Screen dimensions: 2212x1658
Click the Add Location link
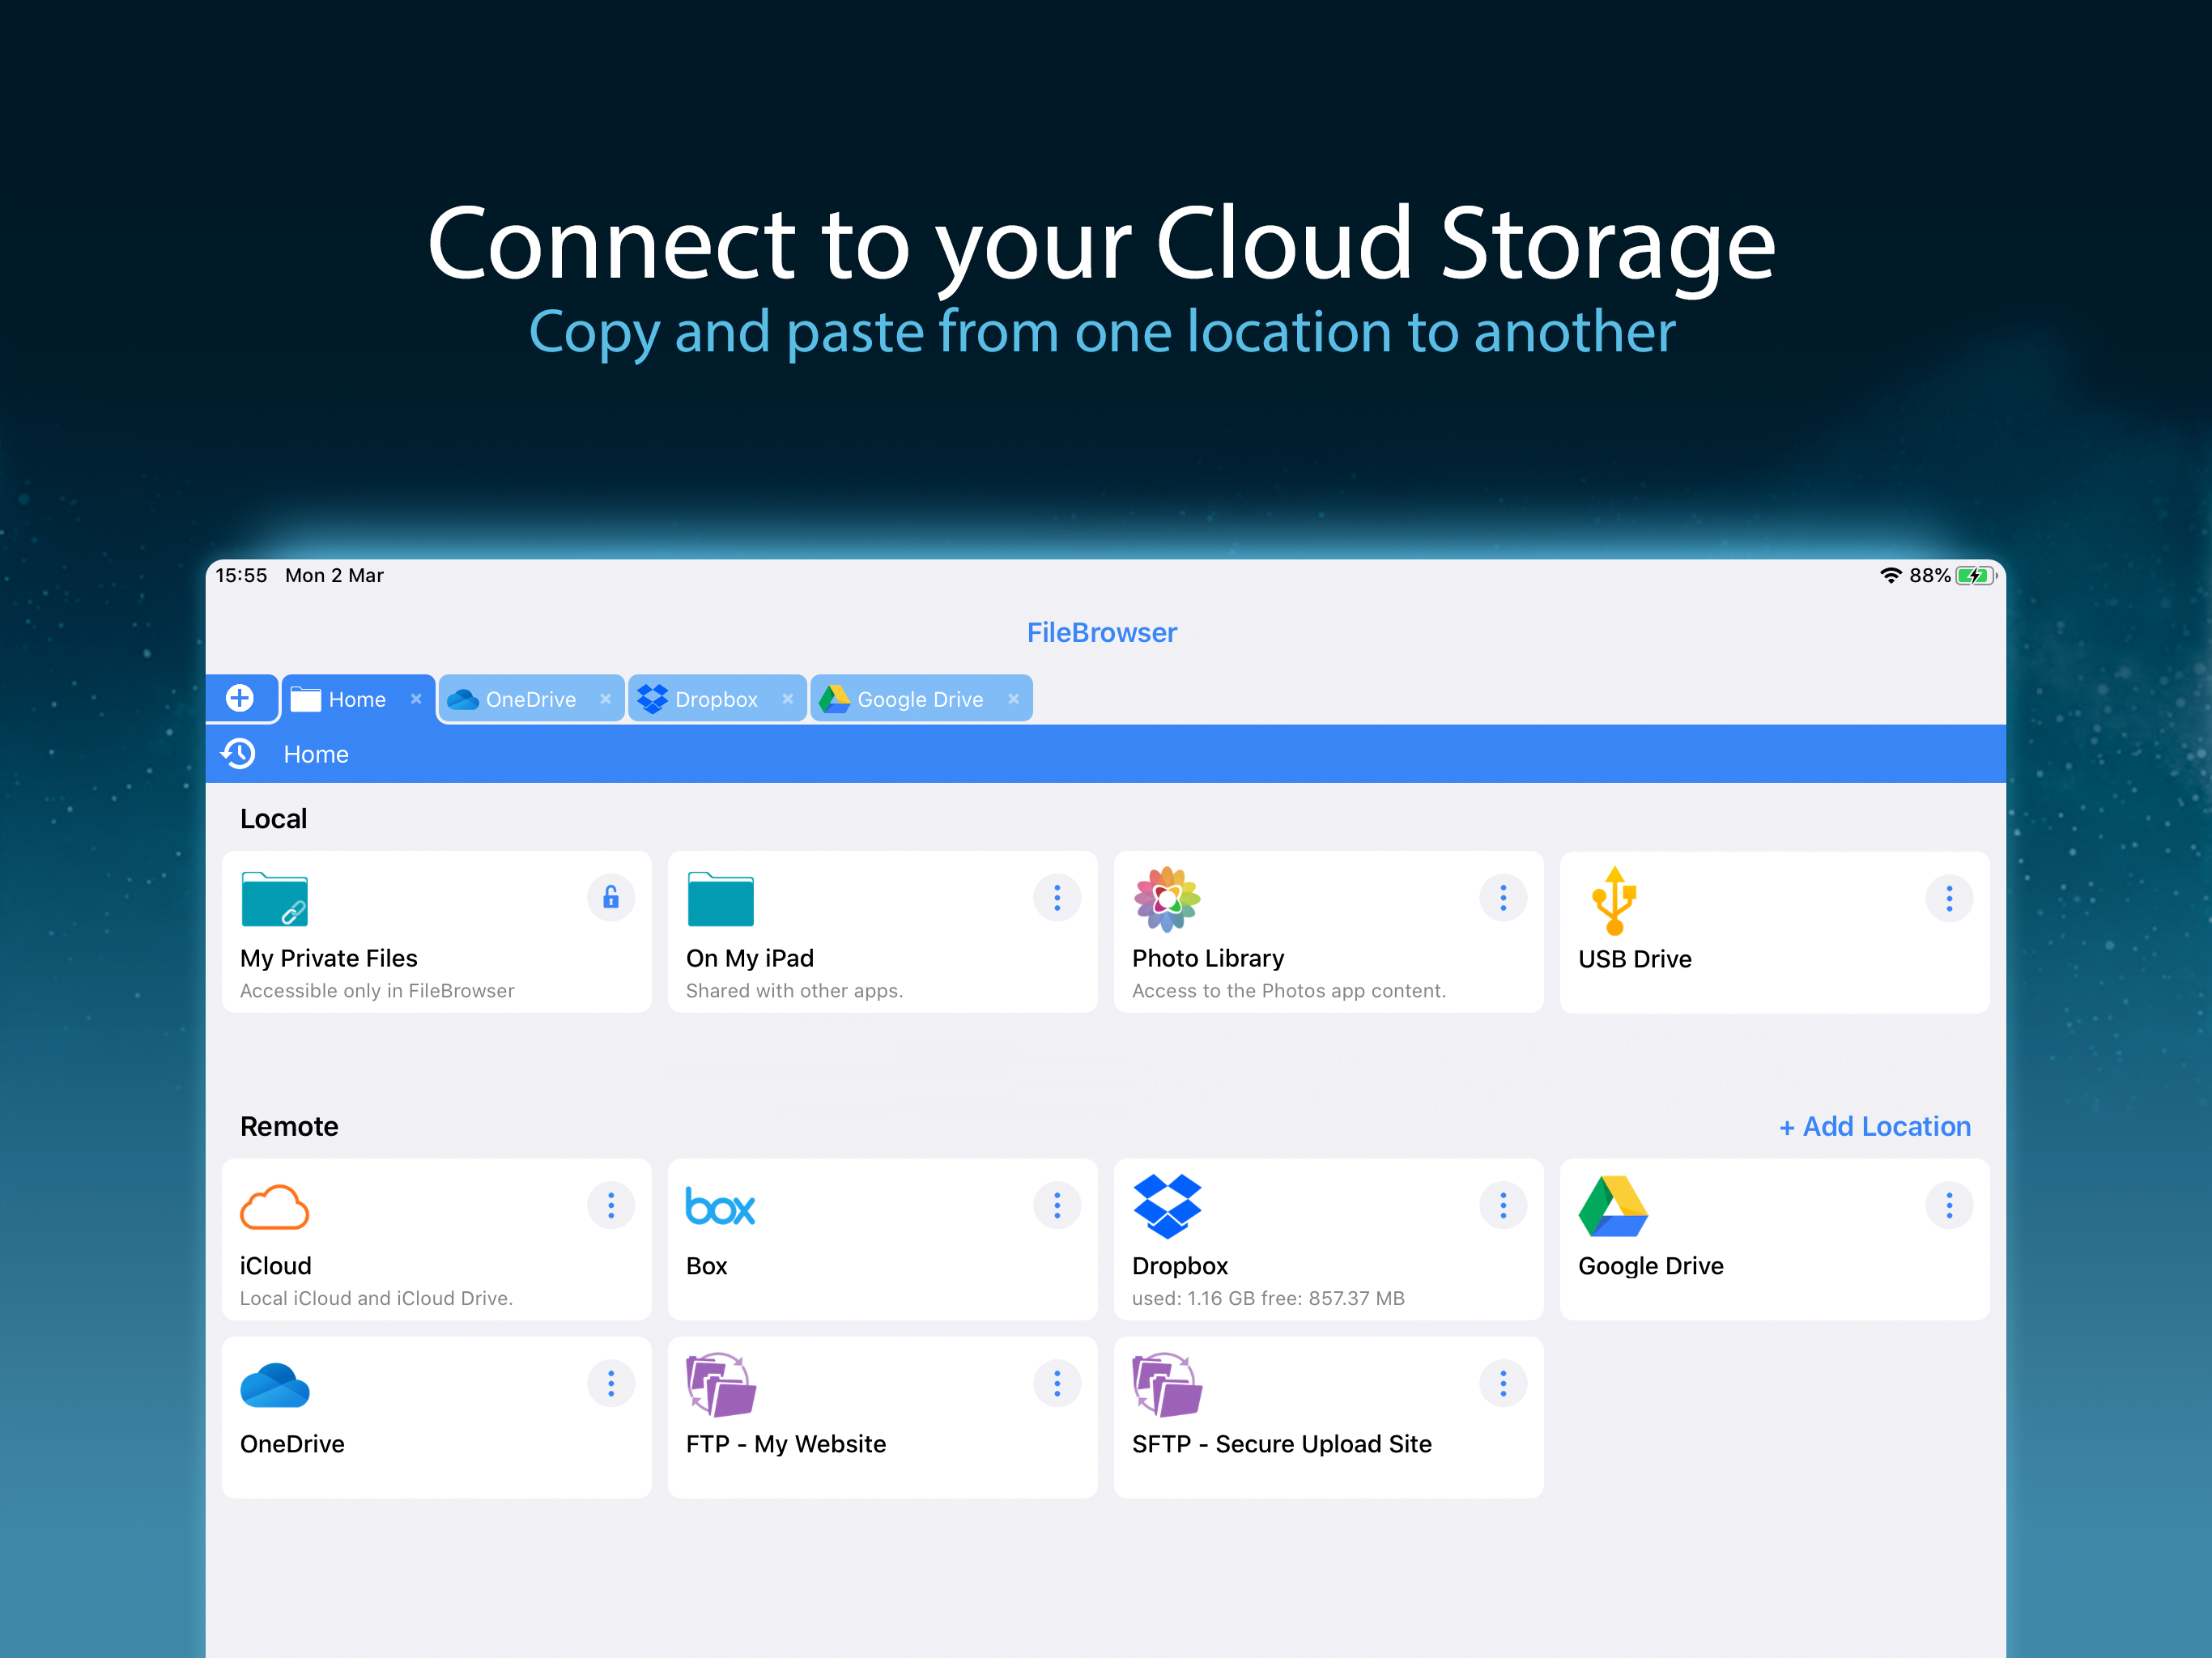[1875, 1126]
